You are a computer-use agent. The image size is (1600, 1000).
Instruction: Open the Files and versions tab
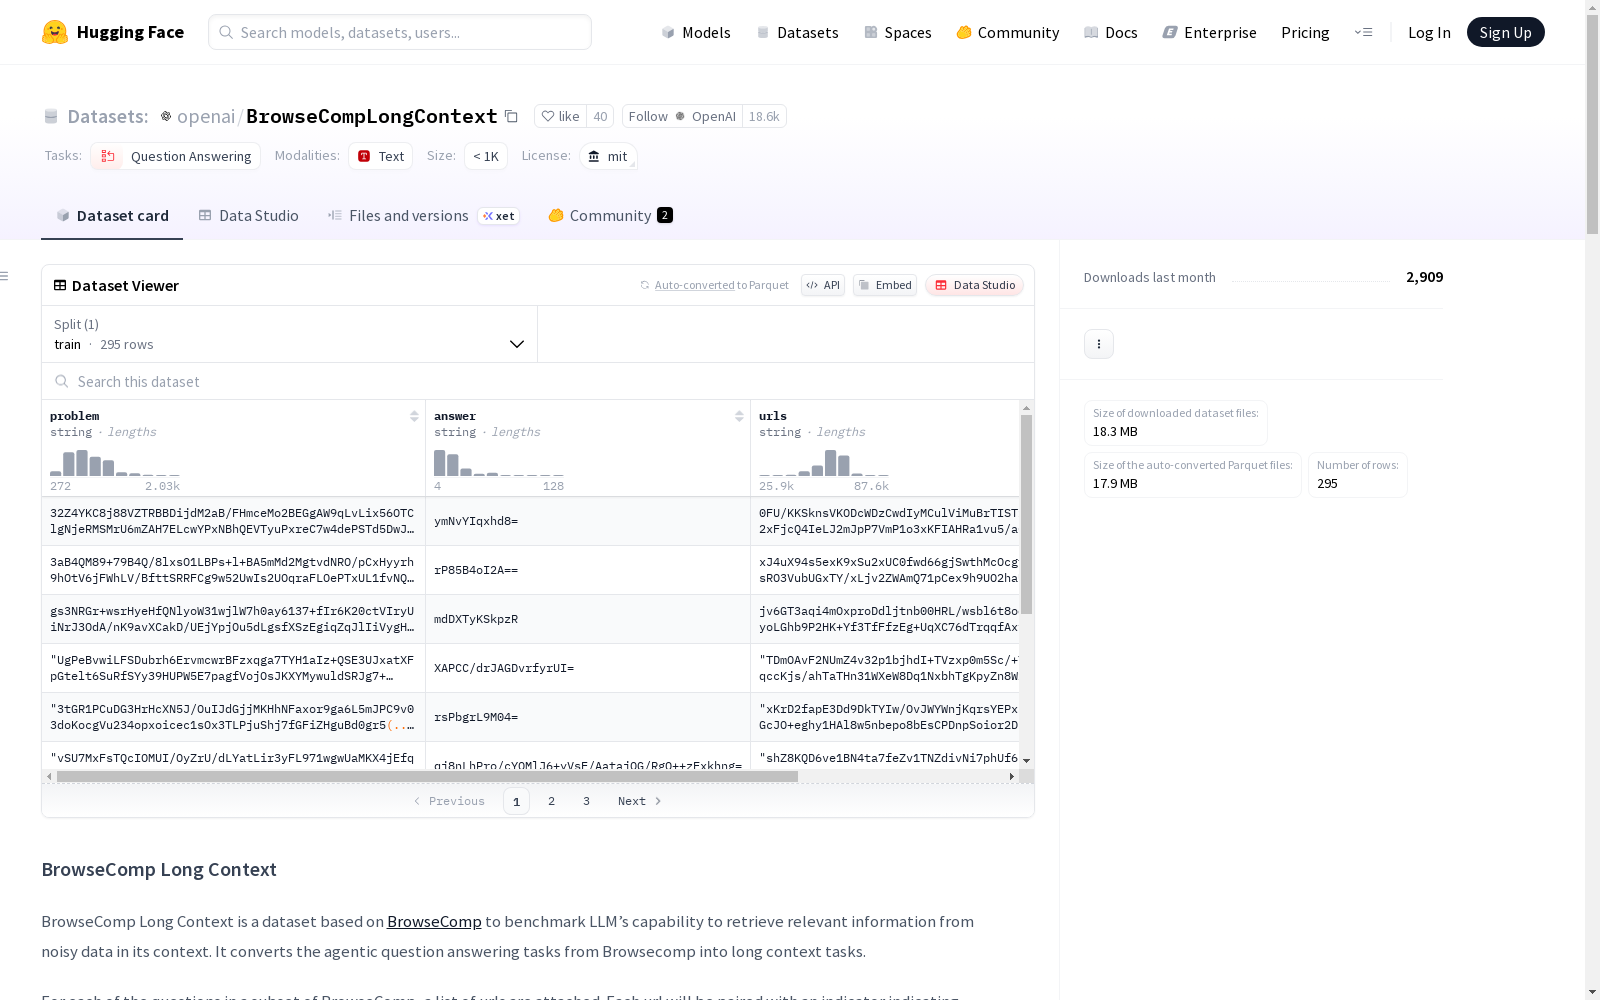click(x=423, y=215)
